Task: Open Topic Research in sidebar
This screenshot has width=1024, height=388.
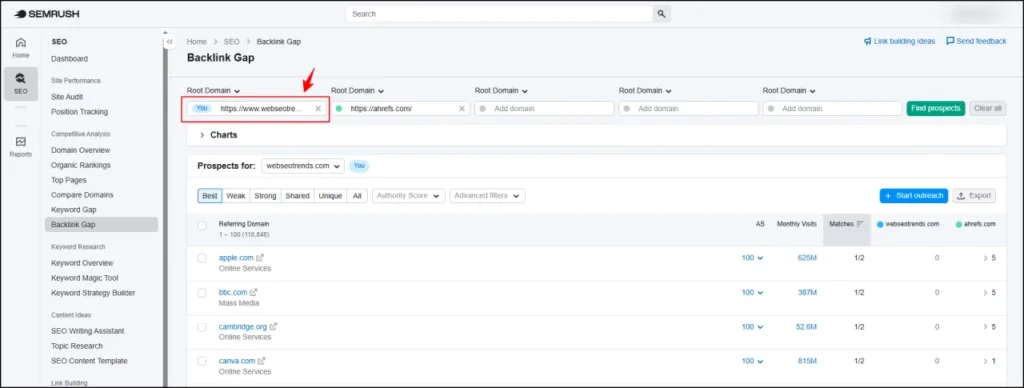Action: click(x=77, y=346)
